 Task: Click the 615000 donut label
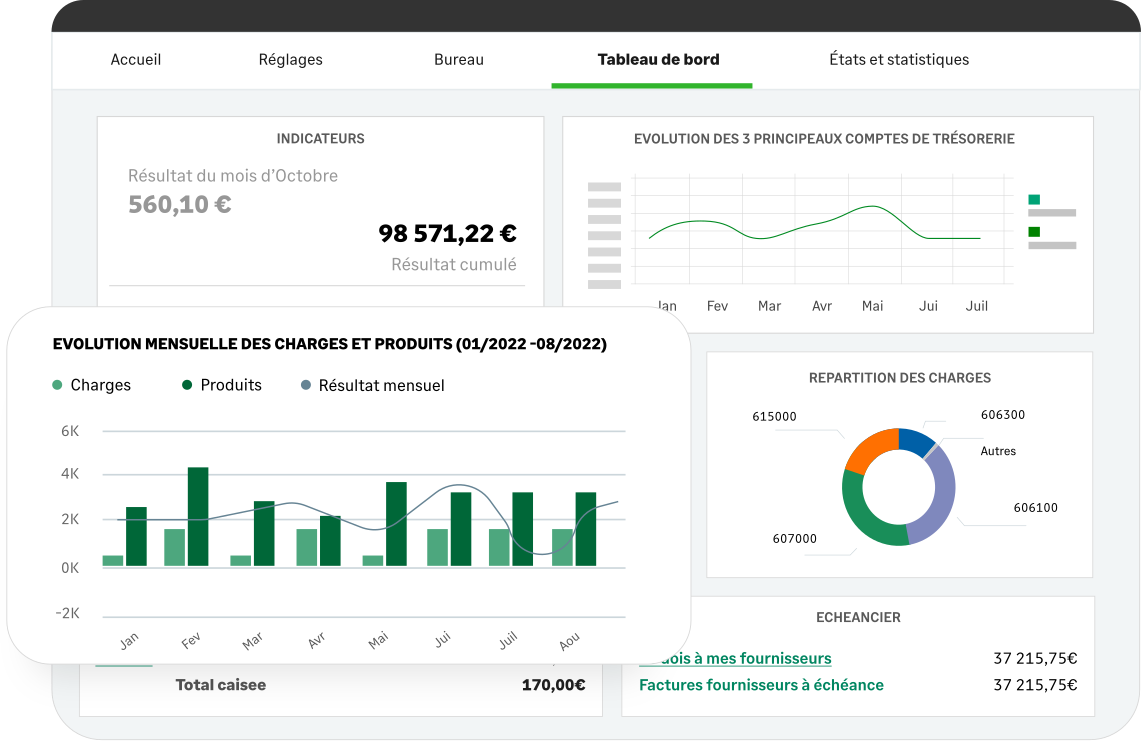pyautogui.click(x=774, y=416)
